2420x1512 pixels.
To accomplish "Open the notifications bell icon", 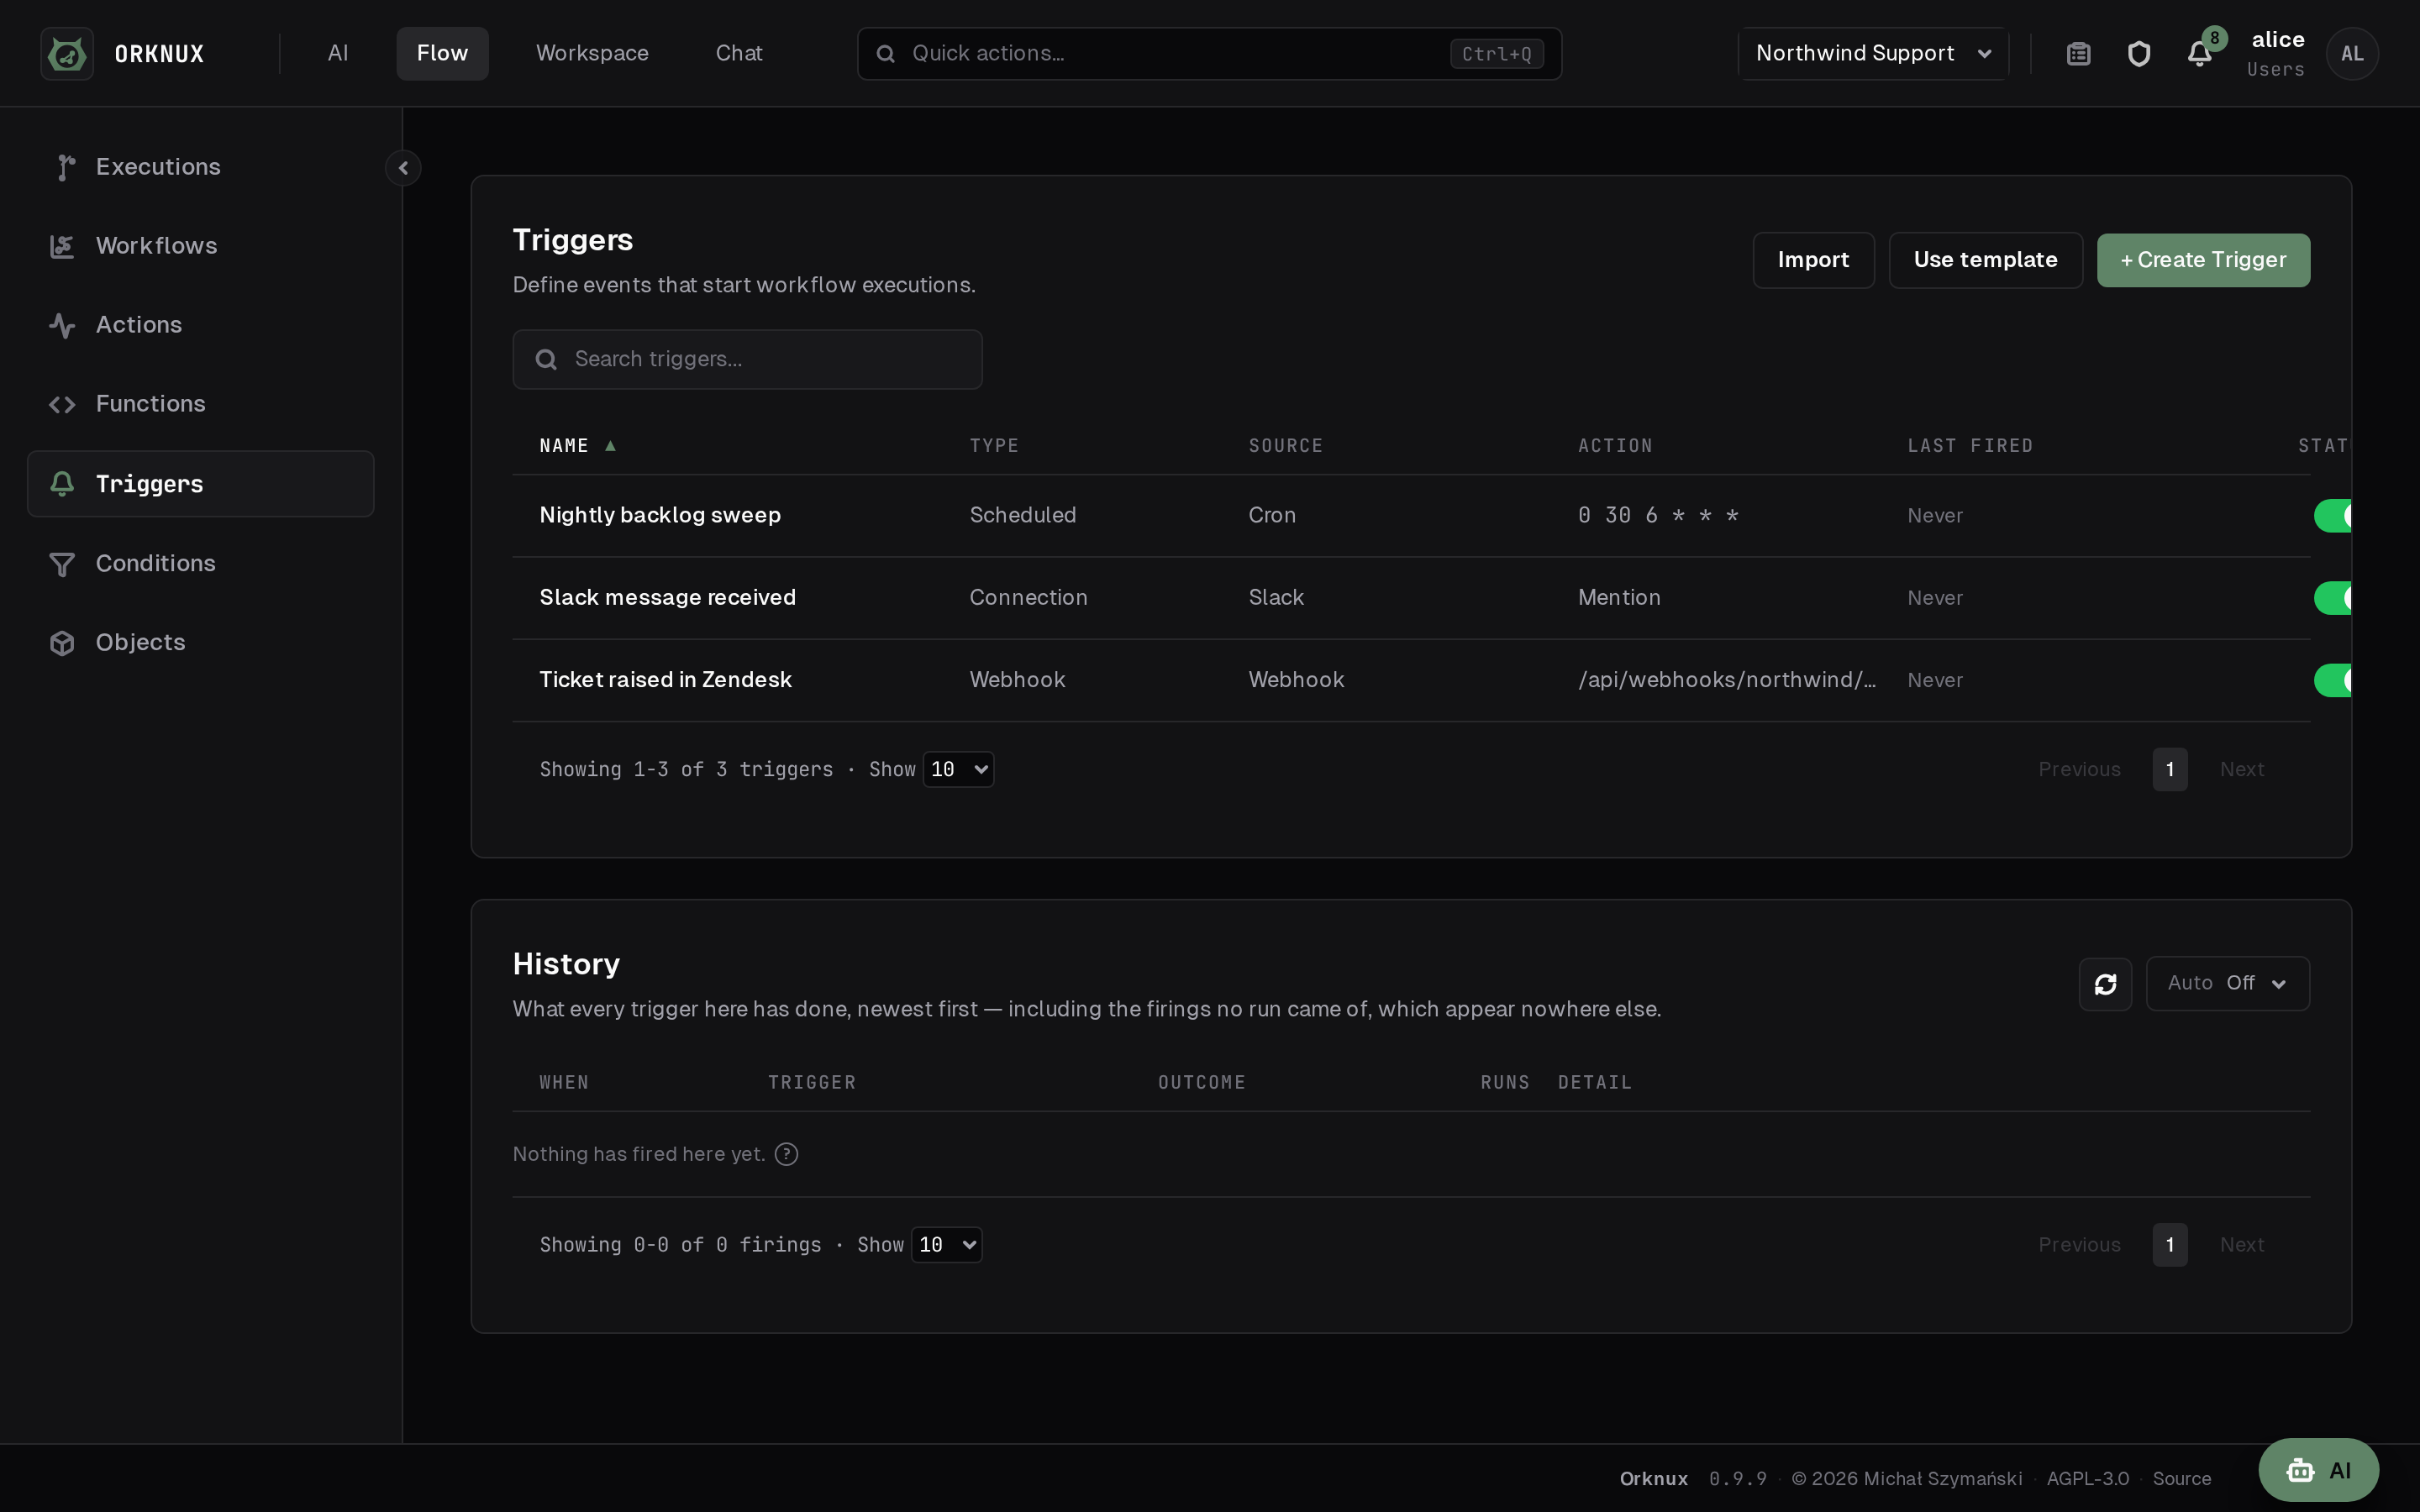I will point(2199,54).
